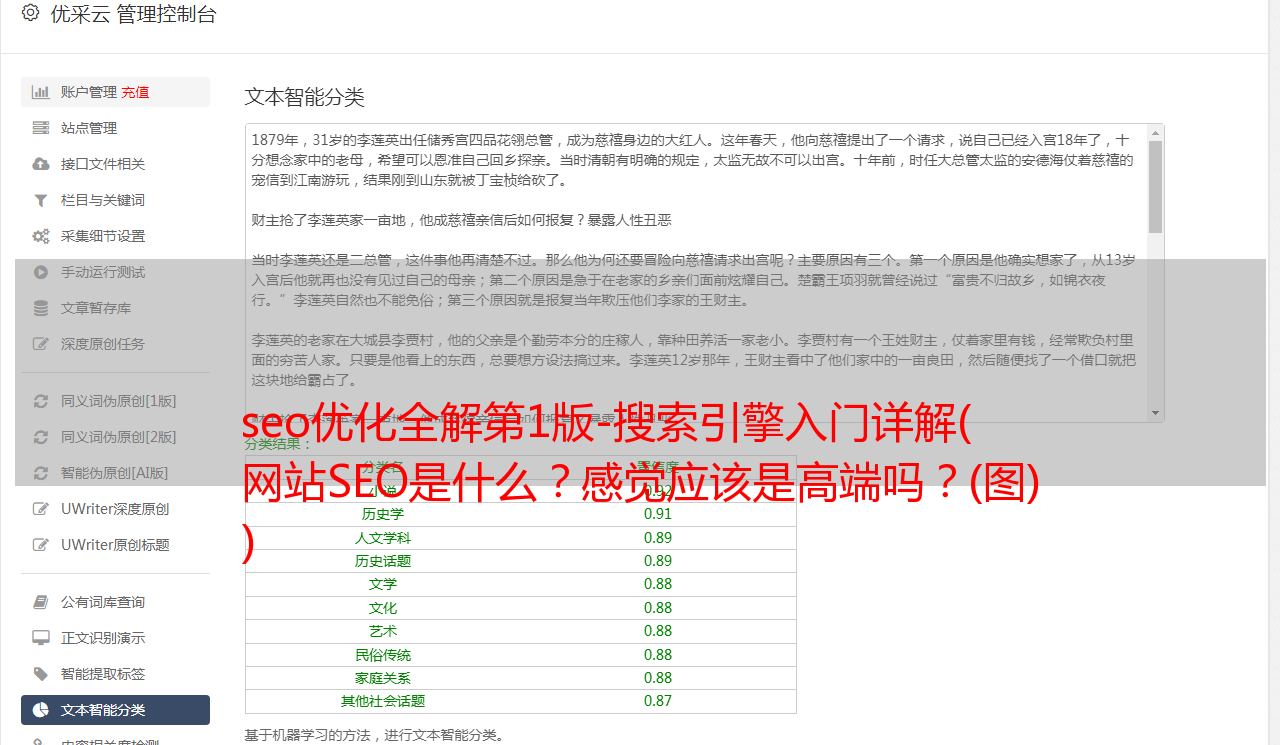1280x745 pixels.
Task: Click the 0.87 confidence value
Action: point(658,701)
